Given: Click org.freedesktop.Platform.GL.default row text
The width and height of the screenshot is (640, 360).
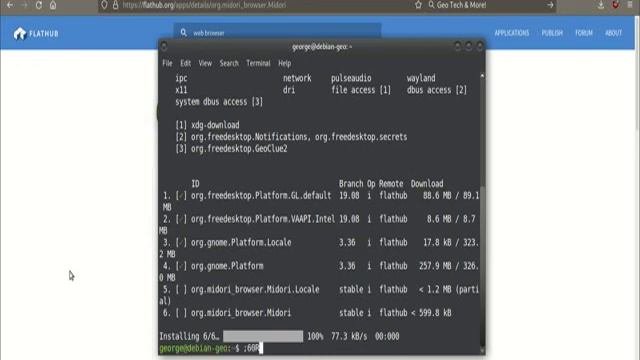Looking at the screenshot, I should click(x=261, y=196).
